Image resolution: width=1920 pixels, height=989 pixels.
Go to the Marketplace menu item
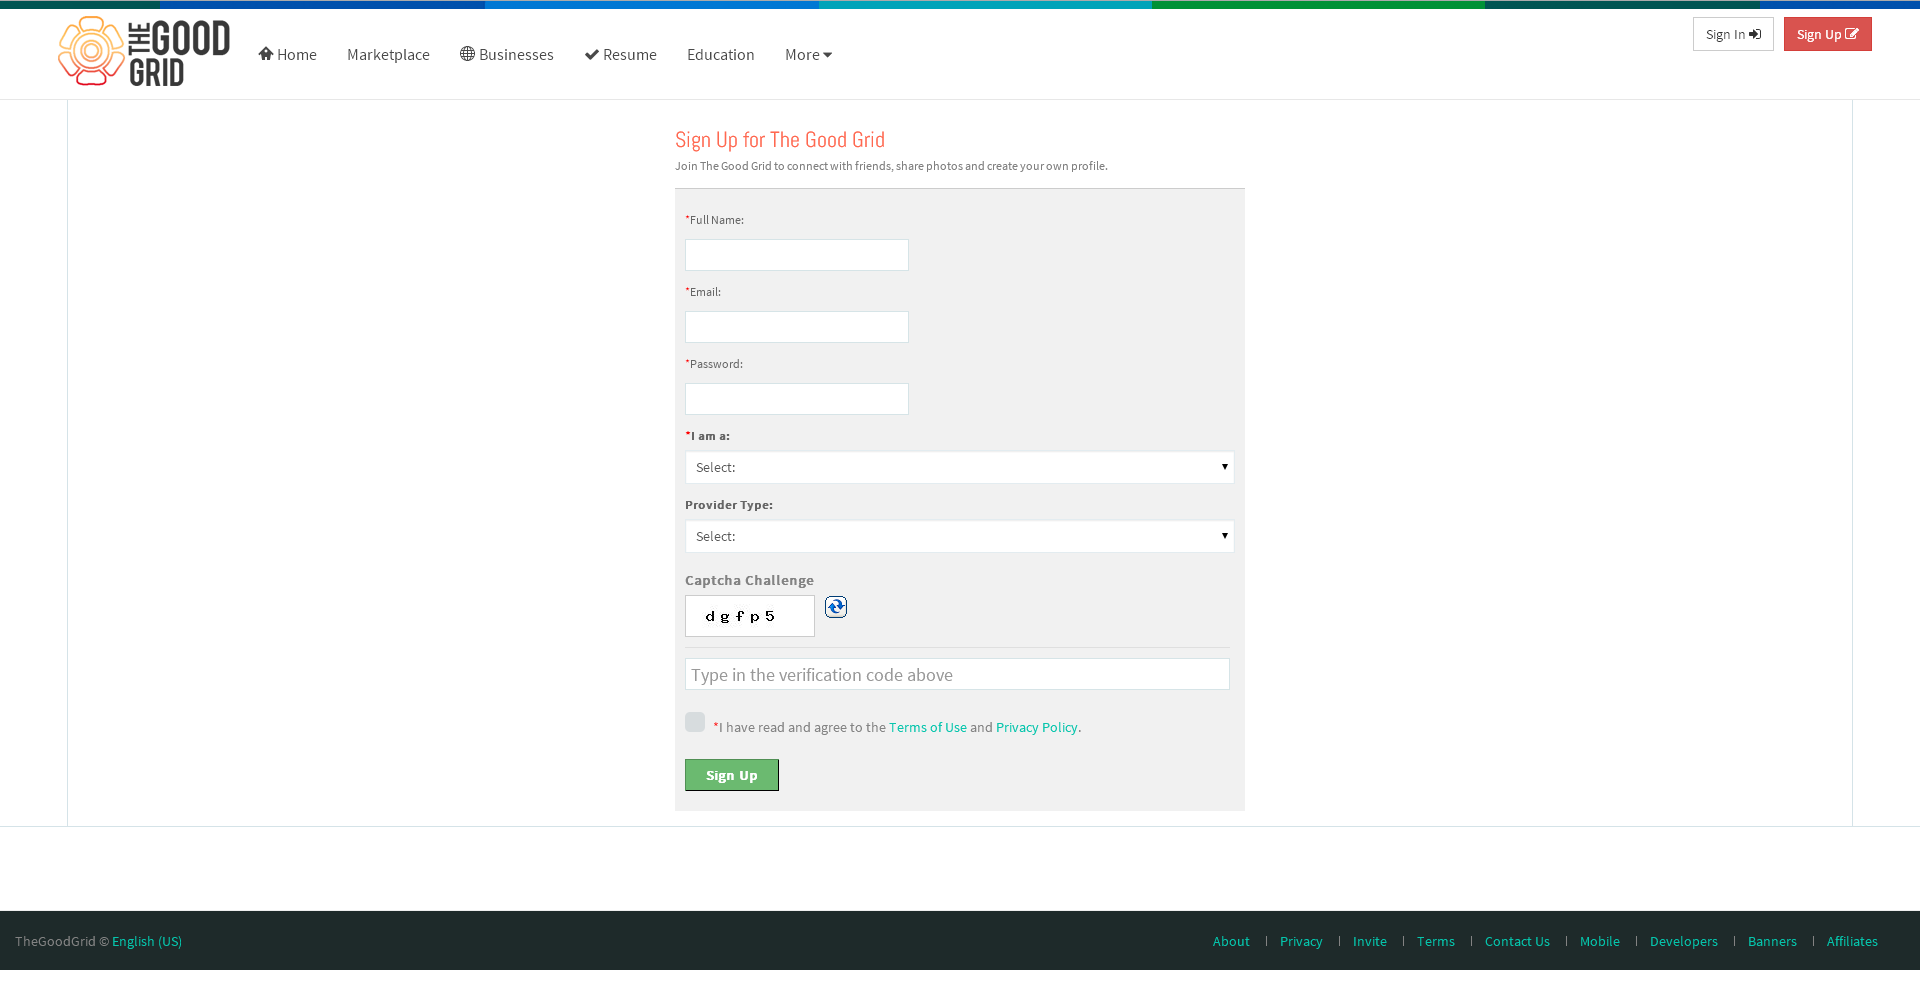(x=388, y=54)
